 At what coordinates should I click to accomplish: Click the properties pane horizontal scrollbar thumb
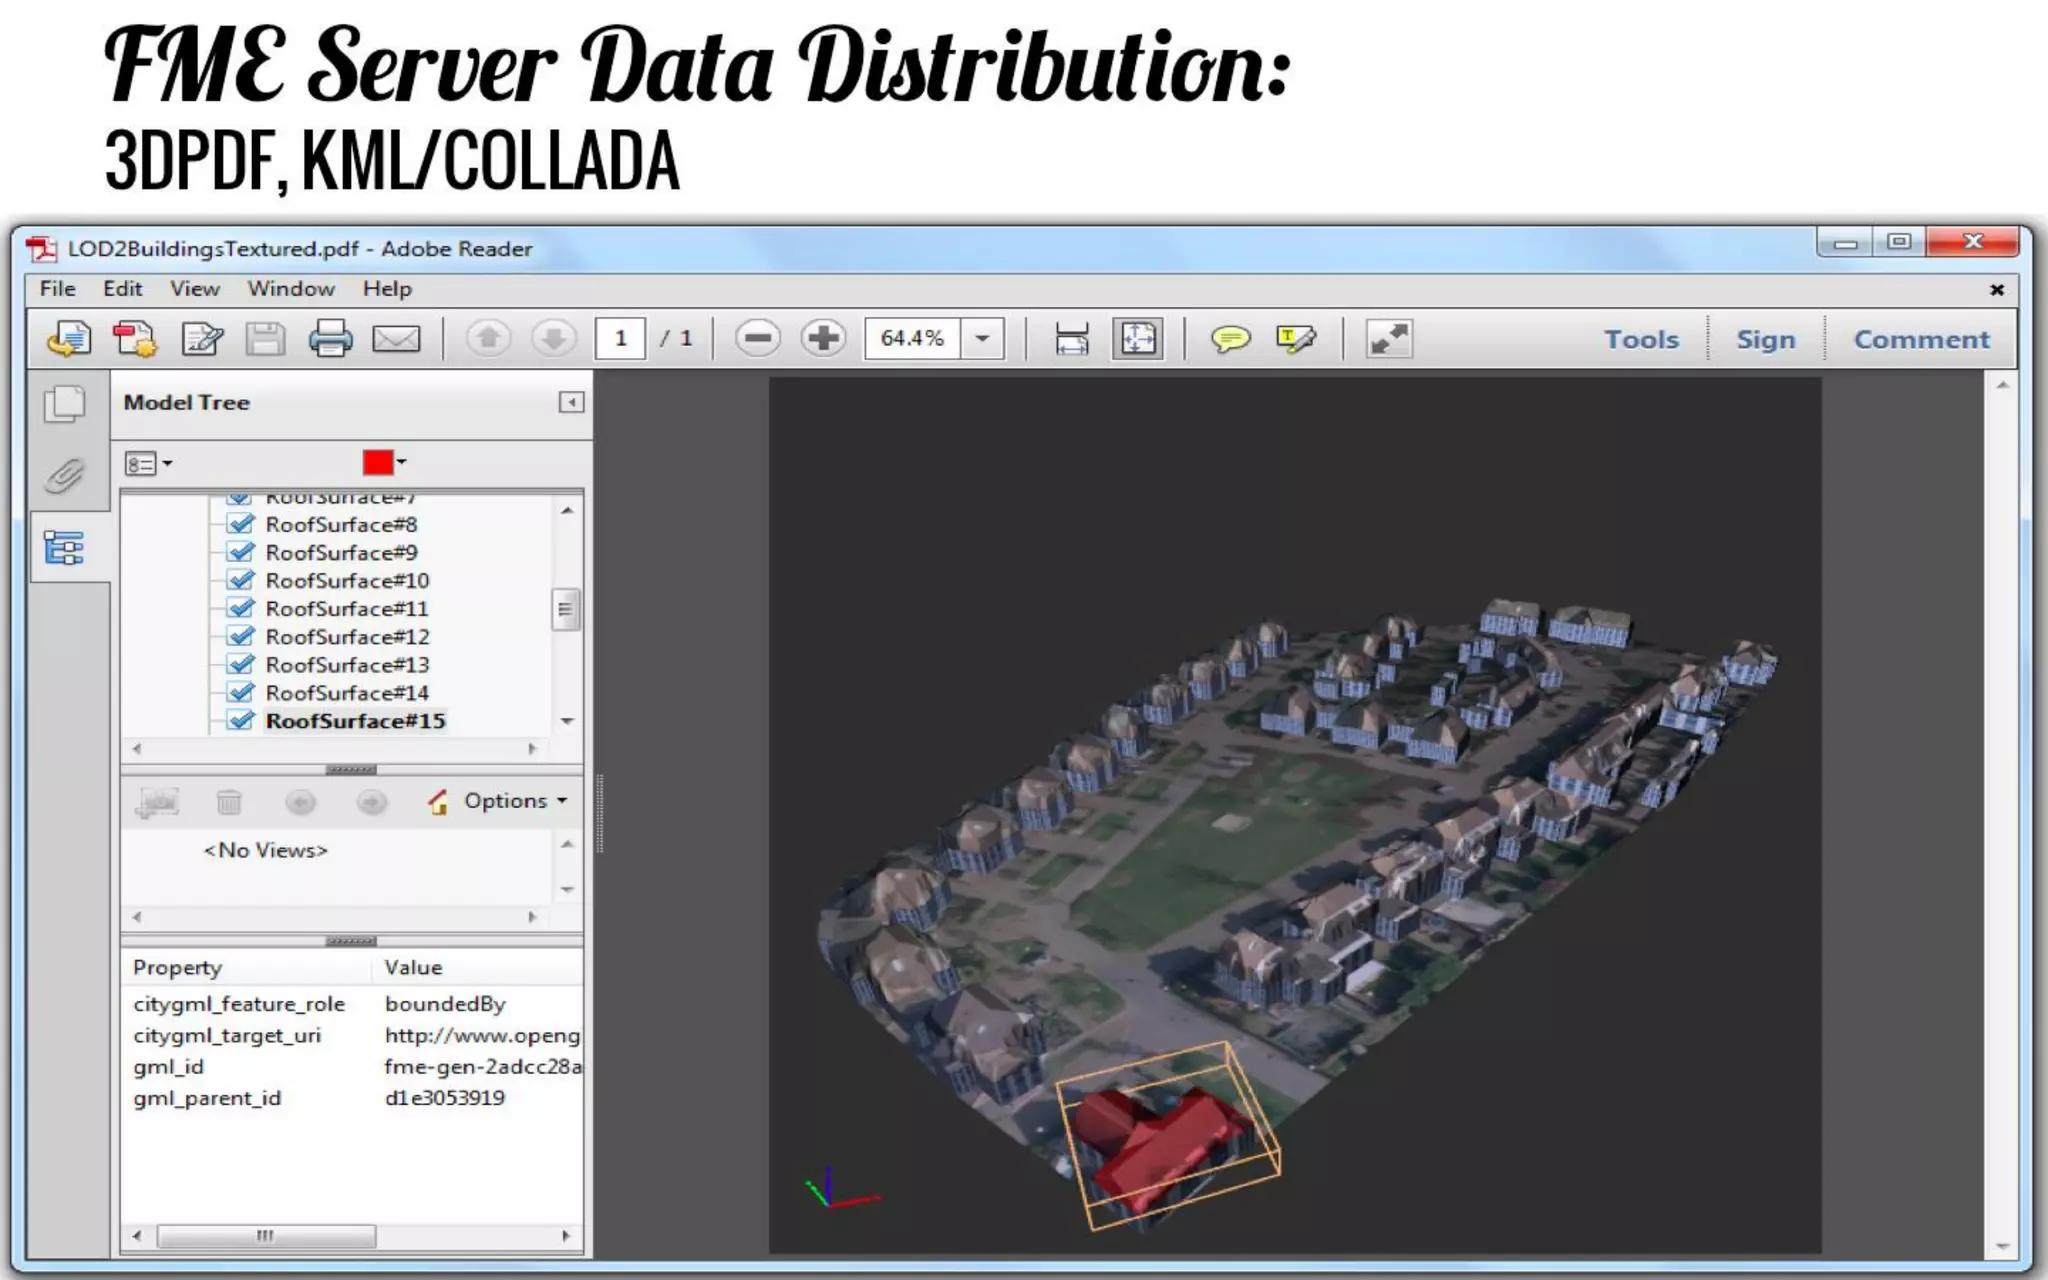pyautogui.click(x=266, y=1236)
